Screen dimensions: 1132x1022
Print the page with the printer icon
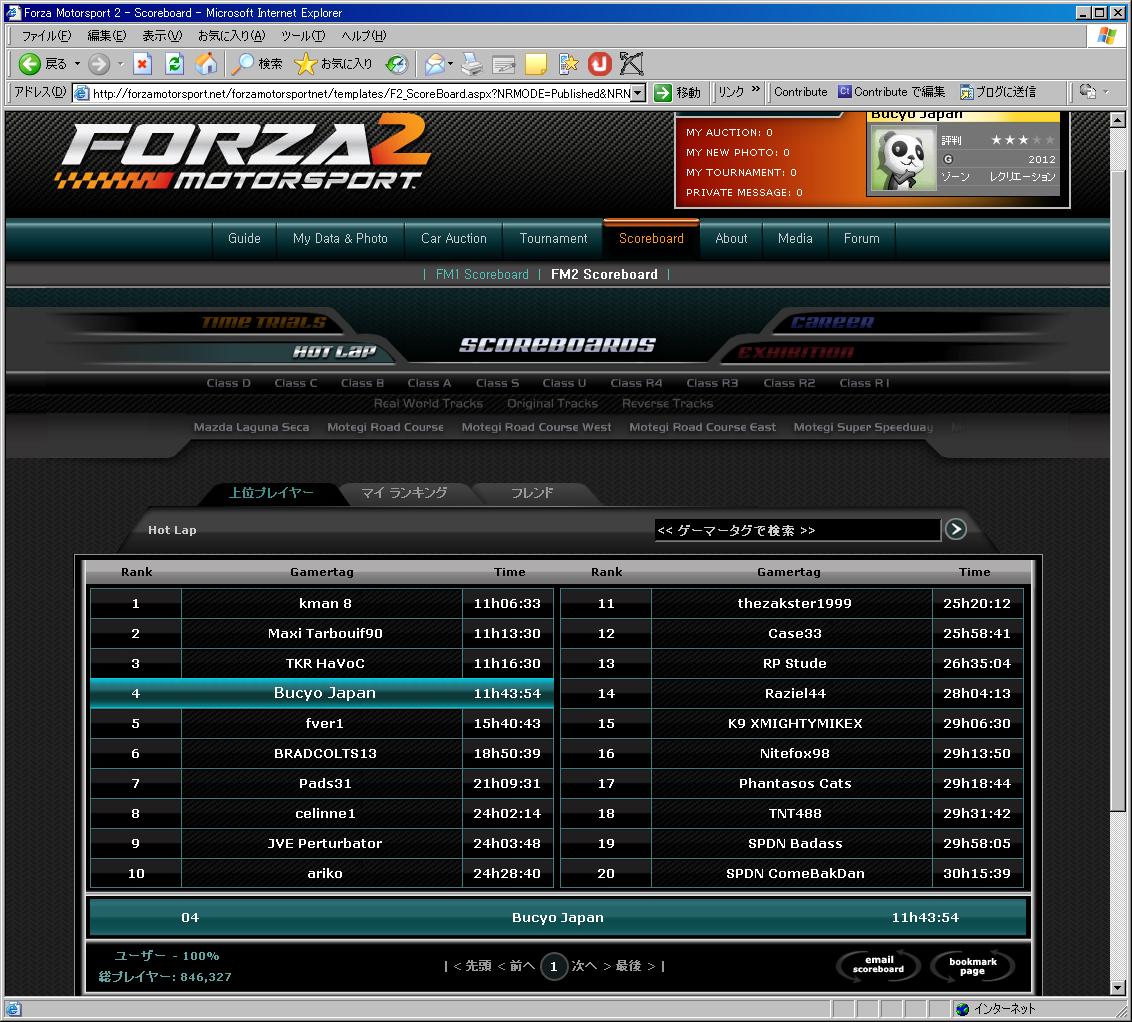[x=472, y=64]
